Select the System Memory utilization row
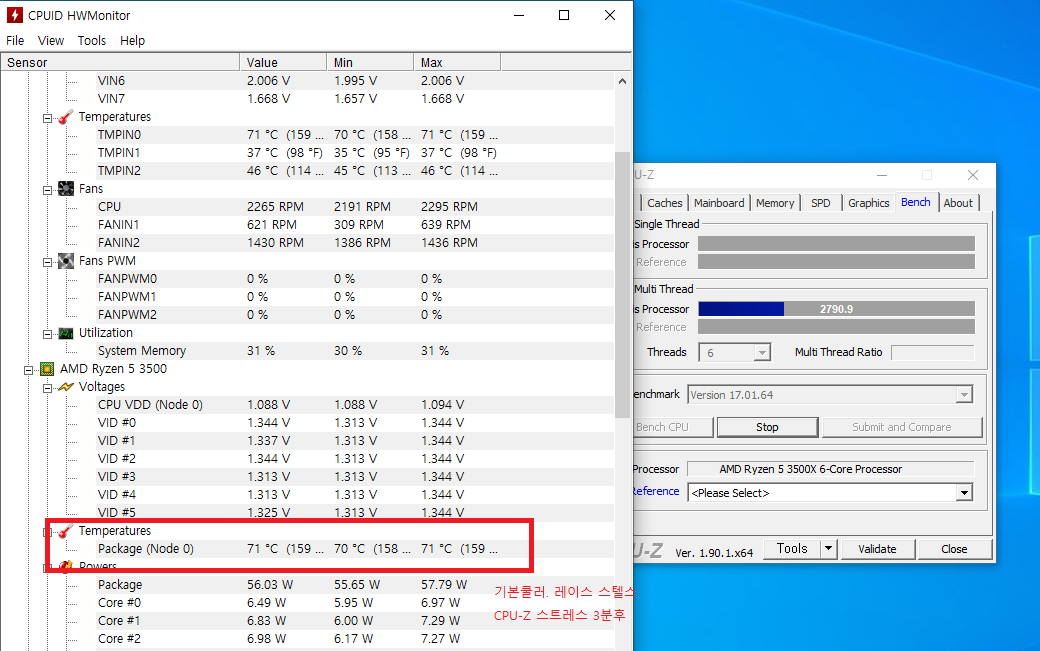This screenshot has width=1040, height=651. (355, 351)
